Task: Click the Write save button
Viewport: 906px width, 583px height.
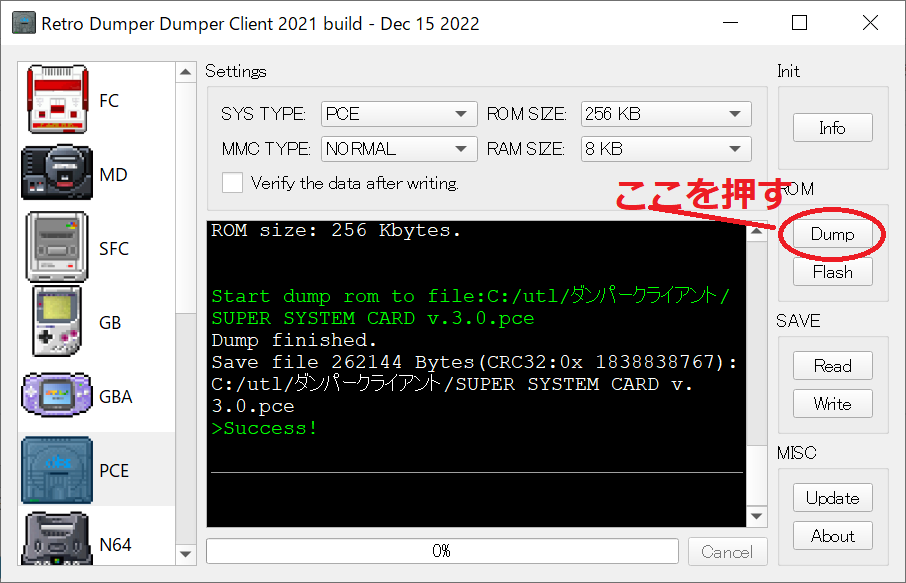Action: click(x=833, y=403)
